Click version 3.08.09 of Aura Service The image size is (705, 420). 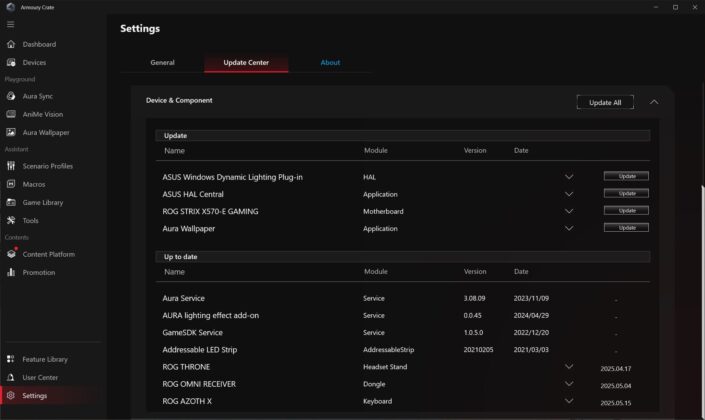[x=474, y=298]
